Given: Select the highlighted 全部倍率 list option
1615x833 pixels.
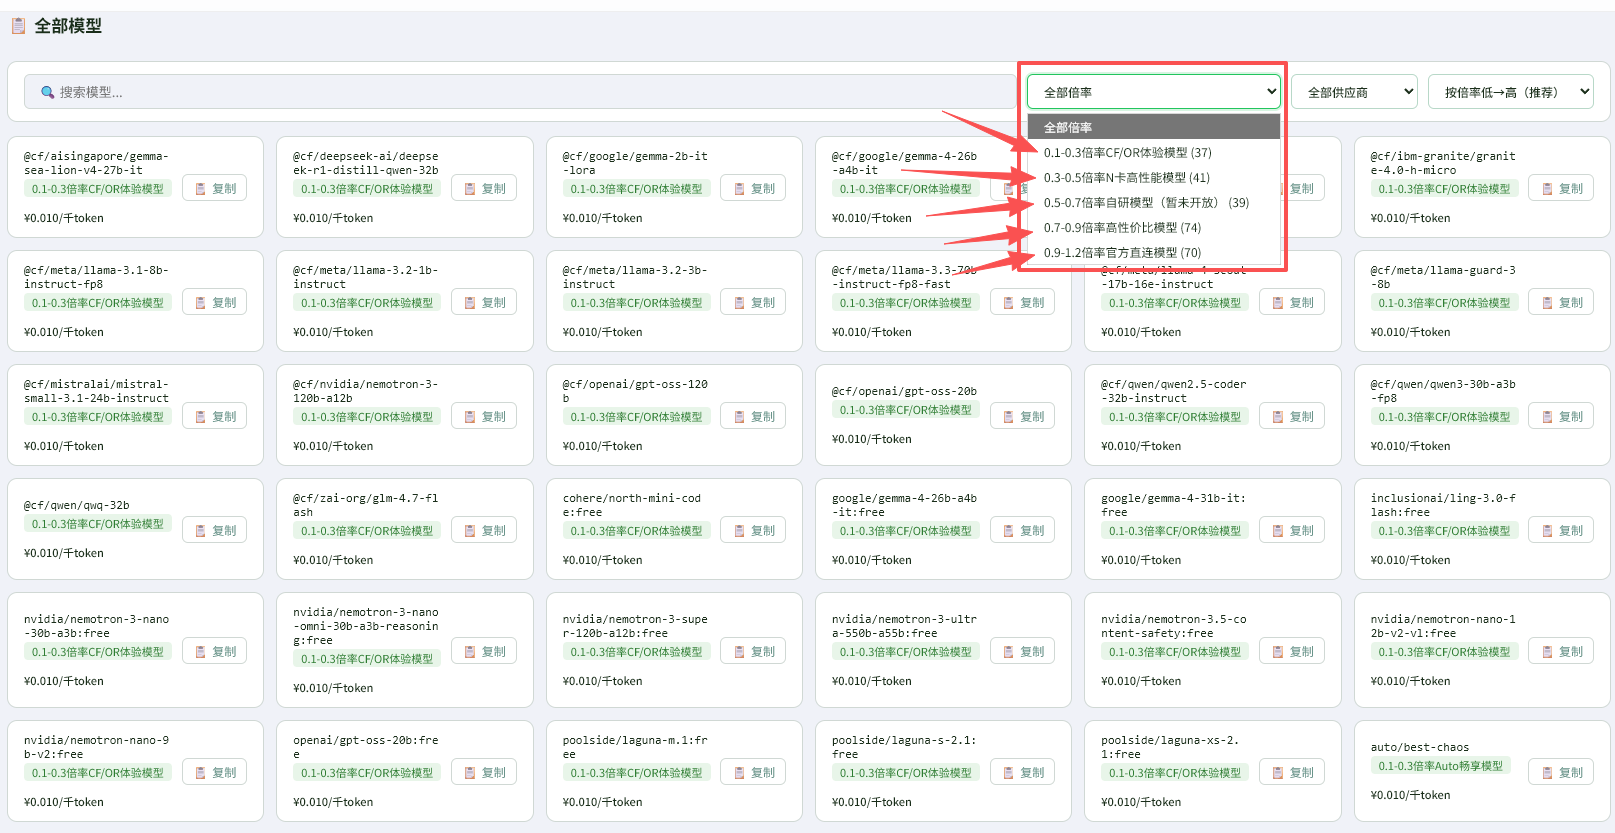Looking at the screenshot, I should [x=1154, y=127].
